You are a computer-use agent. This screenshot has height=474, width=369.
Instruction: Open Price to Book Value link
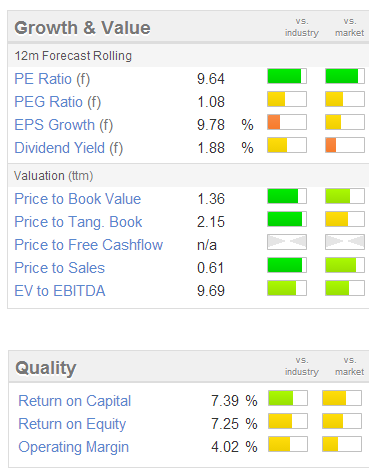(x=78, y=199)
